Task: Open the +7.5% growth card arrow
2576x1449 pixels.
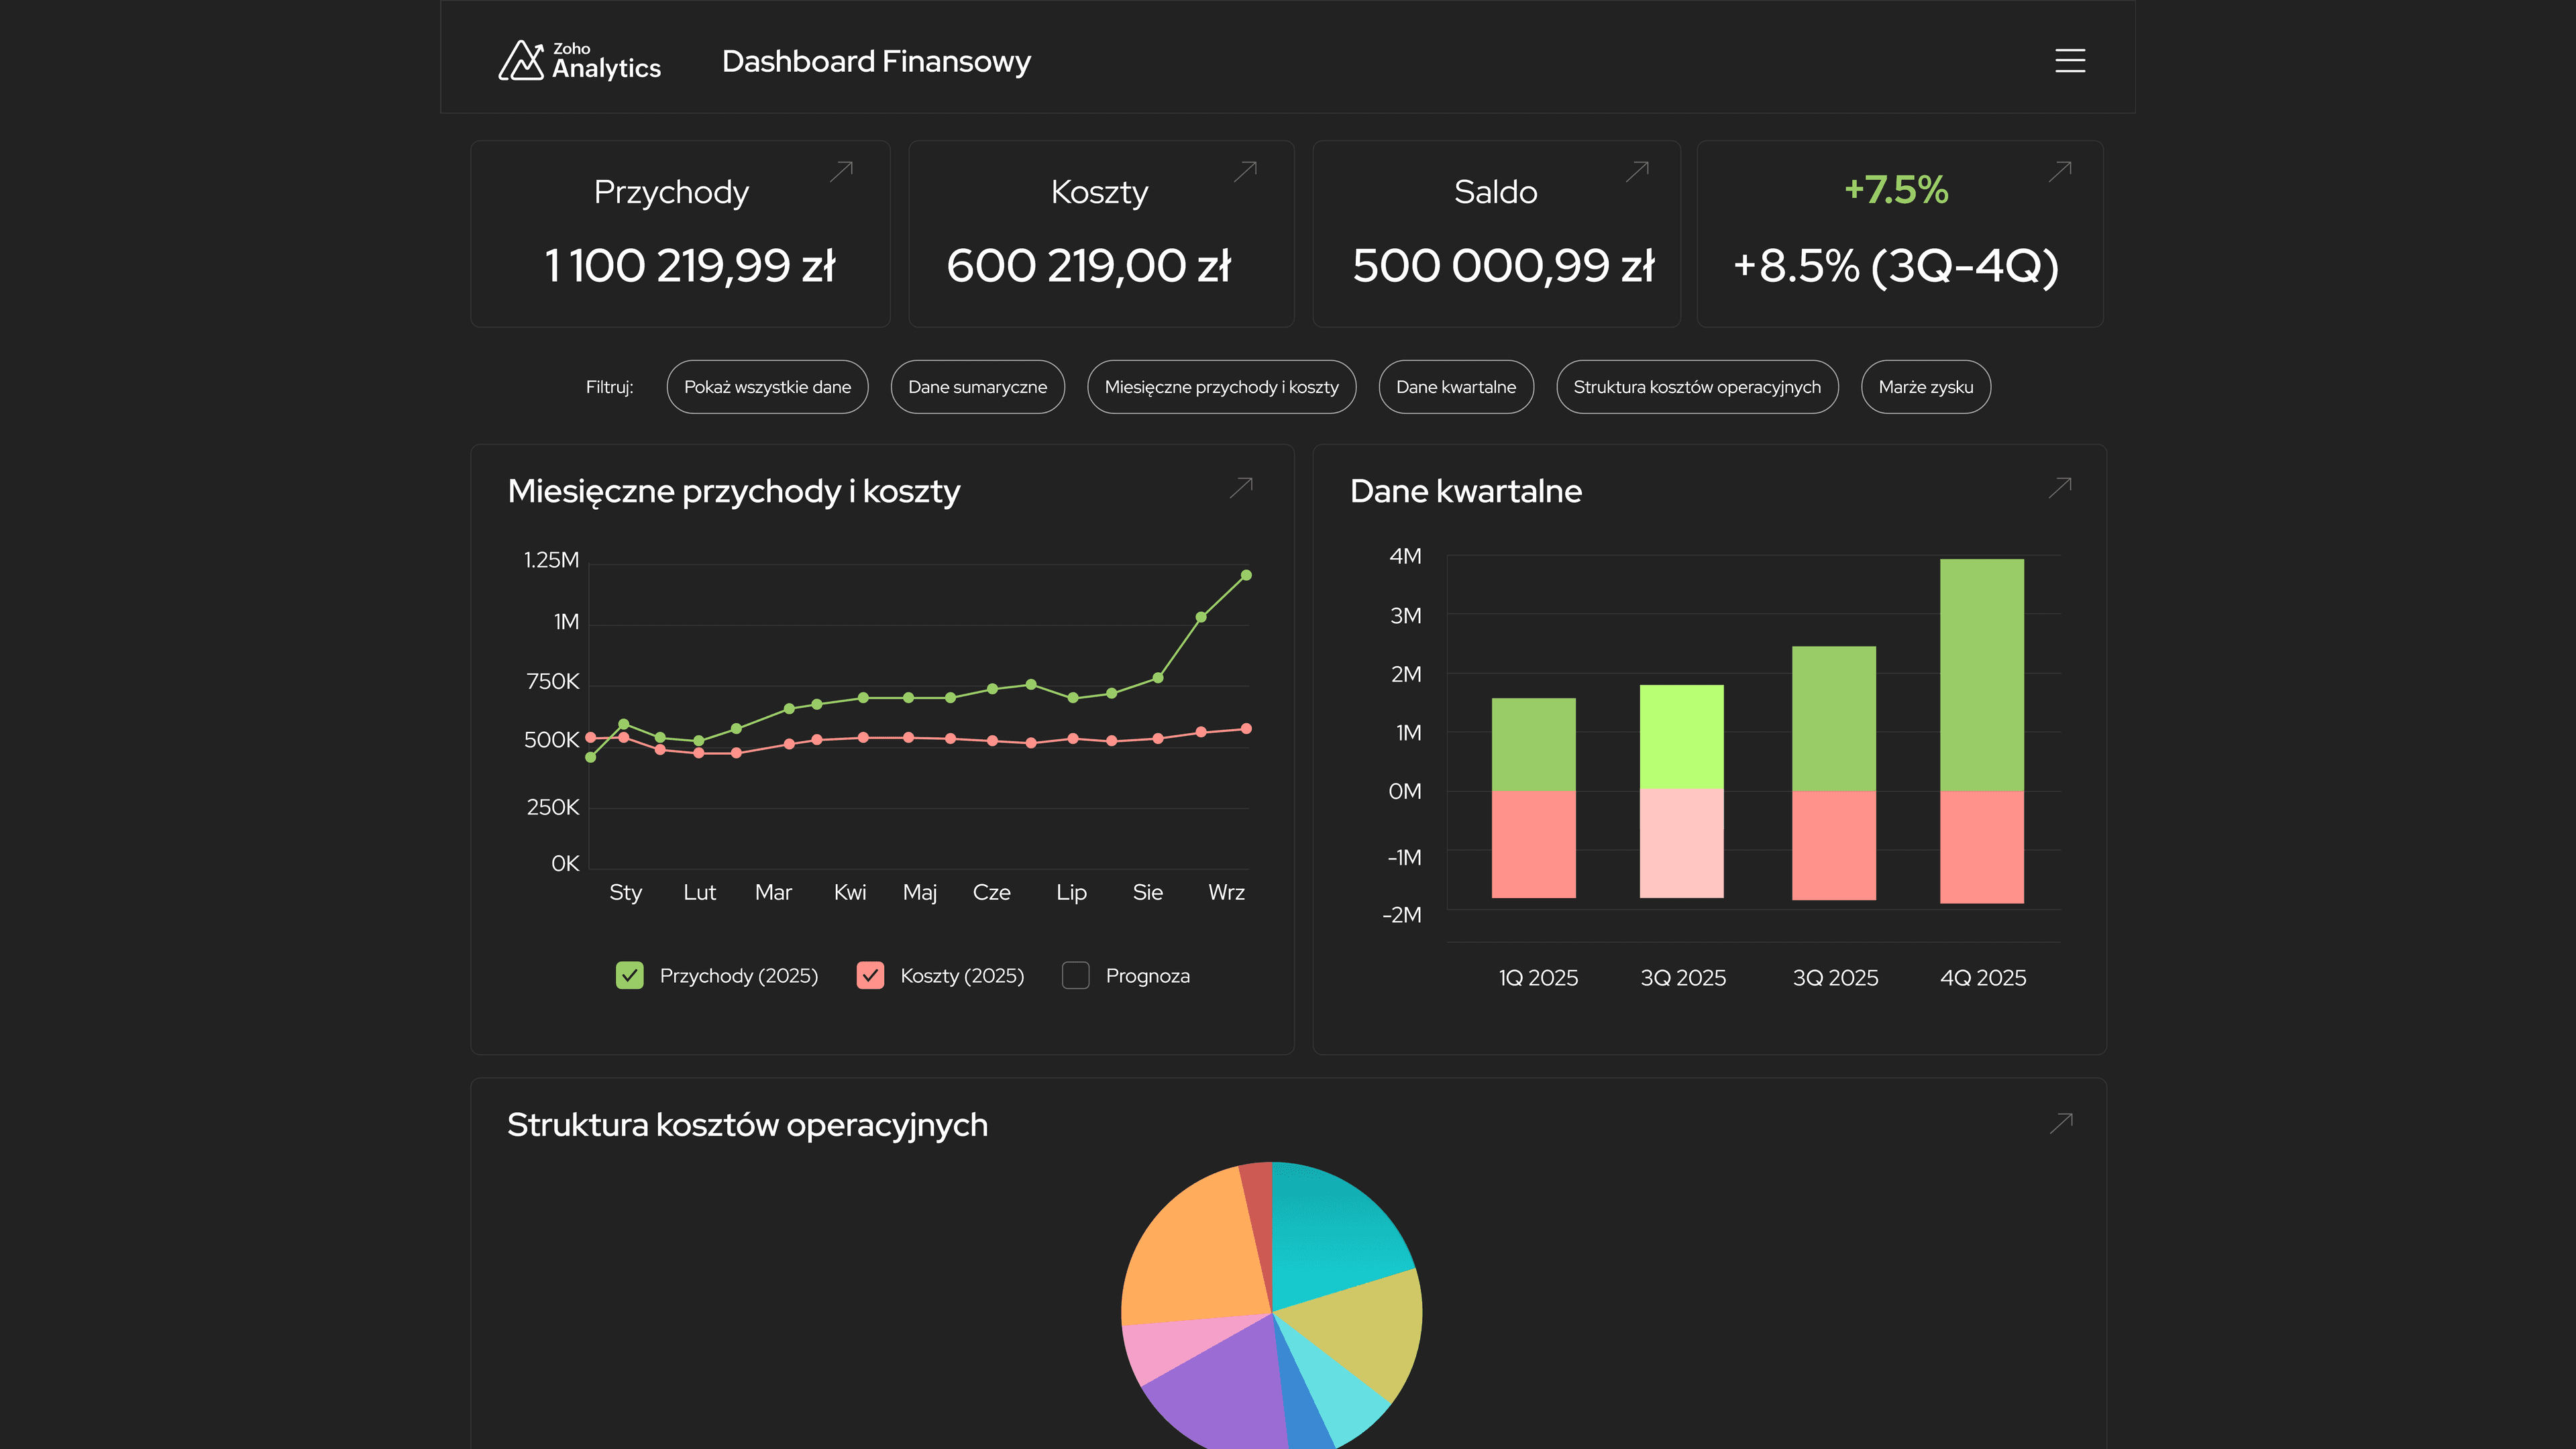Action: pos(2060,171)
